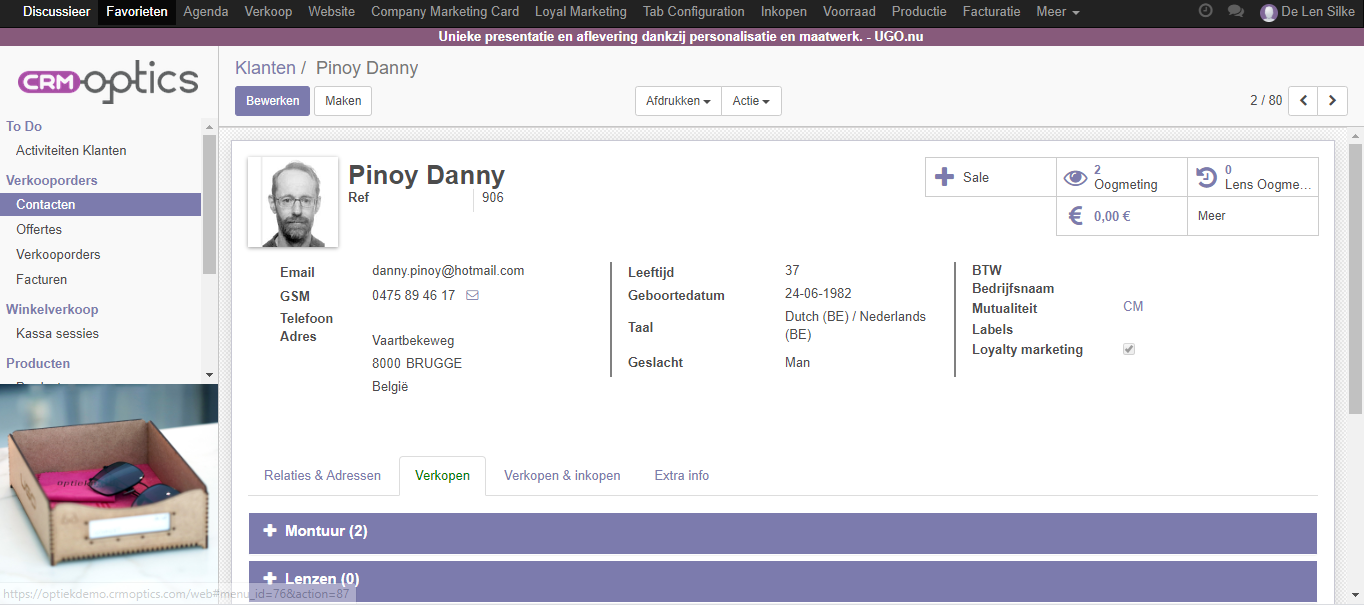Viewport: 1364px width, 608px height.
Task: Open the Afdrukken dropdown
Action: point(678,101)
